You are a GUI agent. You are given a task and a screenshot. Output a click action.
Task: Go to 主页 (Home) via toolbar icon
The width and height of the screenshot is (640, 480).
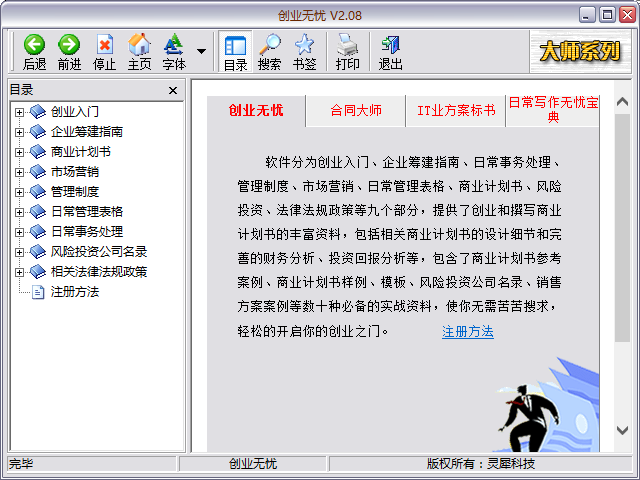click(x=139, y=51)
